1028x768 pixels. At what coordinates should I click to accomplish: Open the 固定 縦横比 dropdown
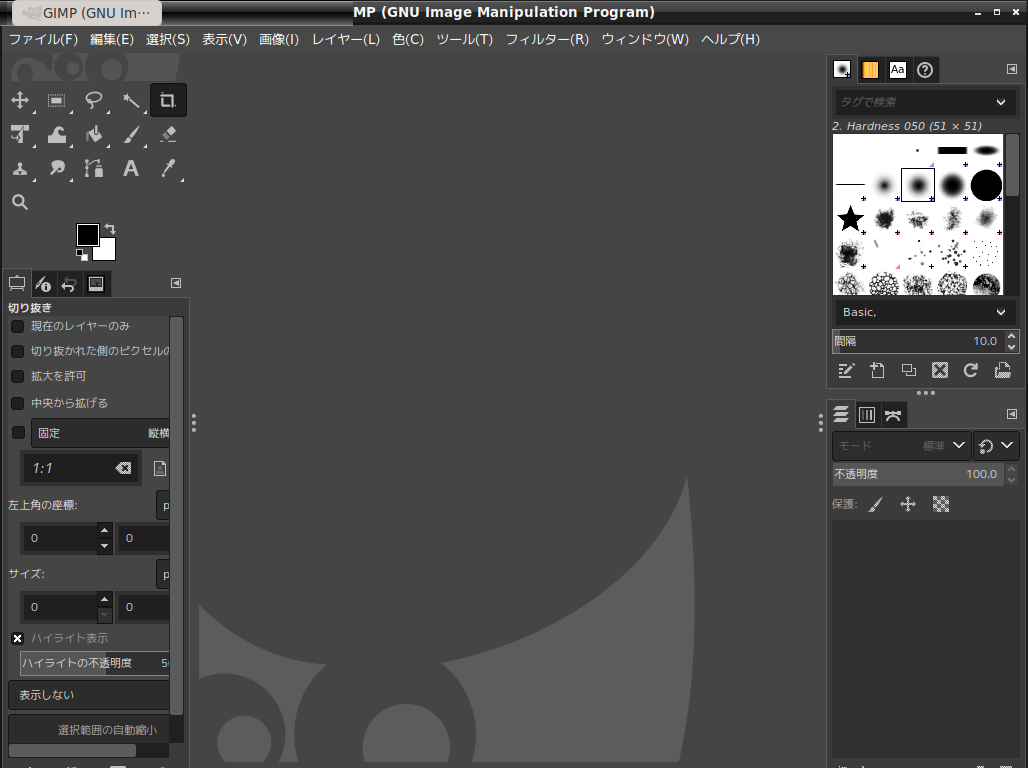[x=100, y=433]
